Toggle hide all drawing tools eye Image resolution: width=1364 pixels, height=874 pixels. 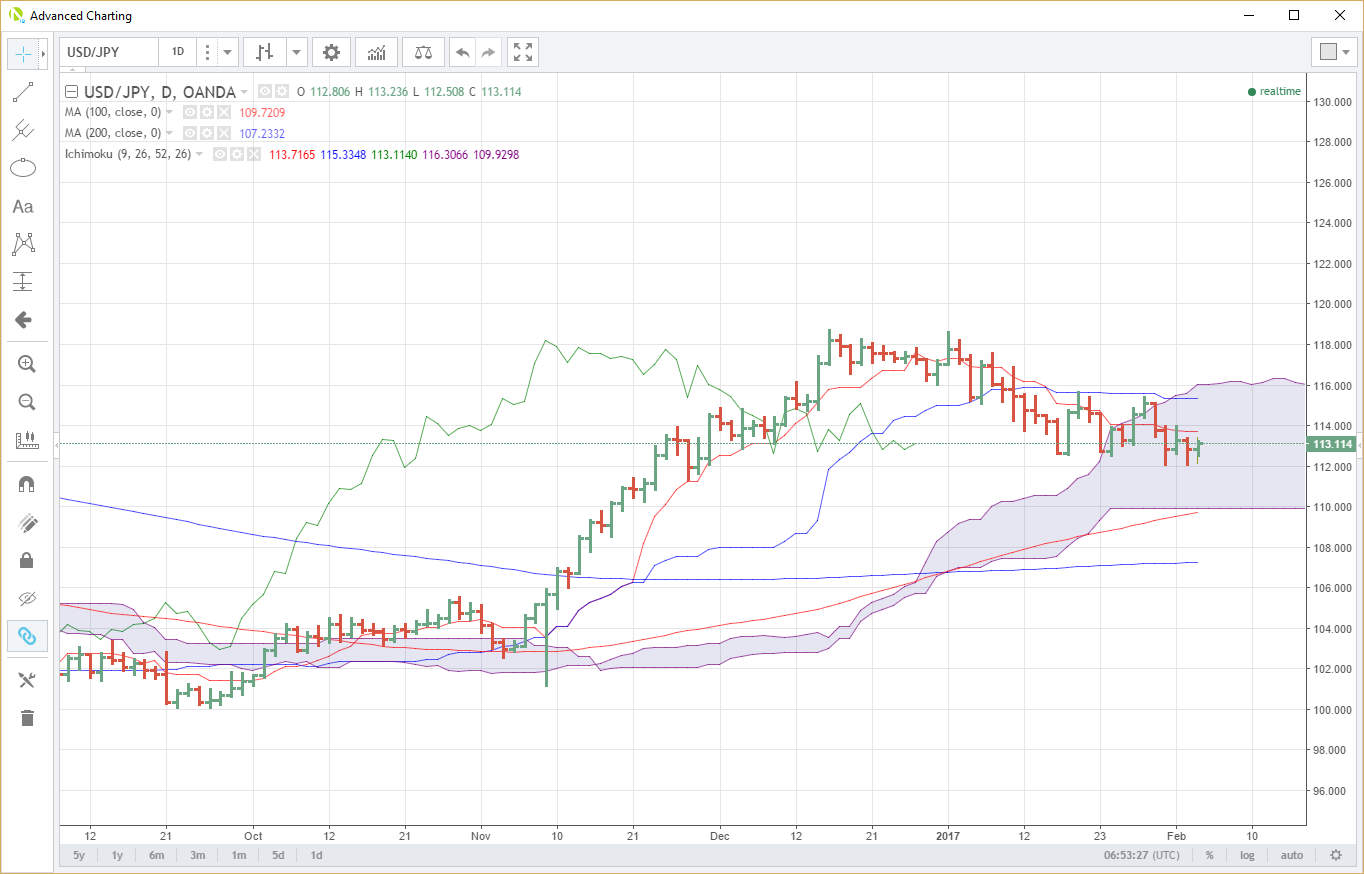pyautogui.click(x=27, y=598)
